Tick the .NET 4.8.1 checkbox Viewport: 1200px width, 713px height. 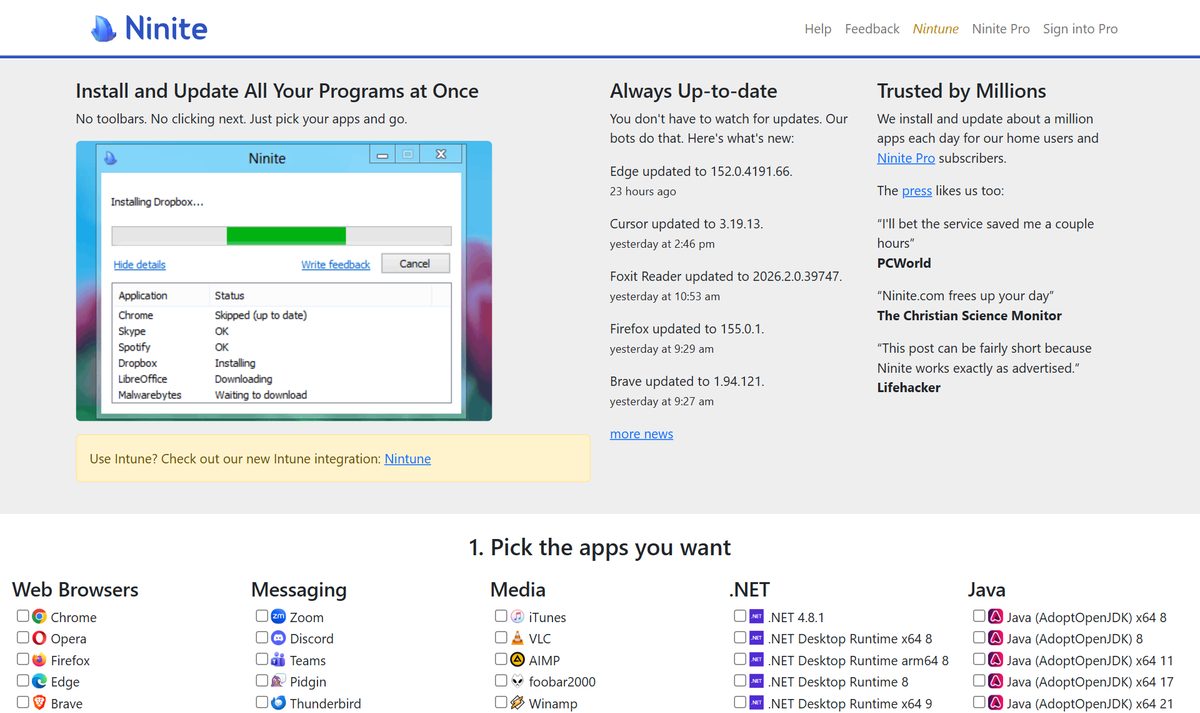coord(739,616)
